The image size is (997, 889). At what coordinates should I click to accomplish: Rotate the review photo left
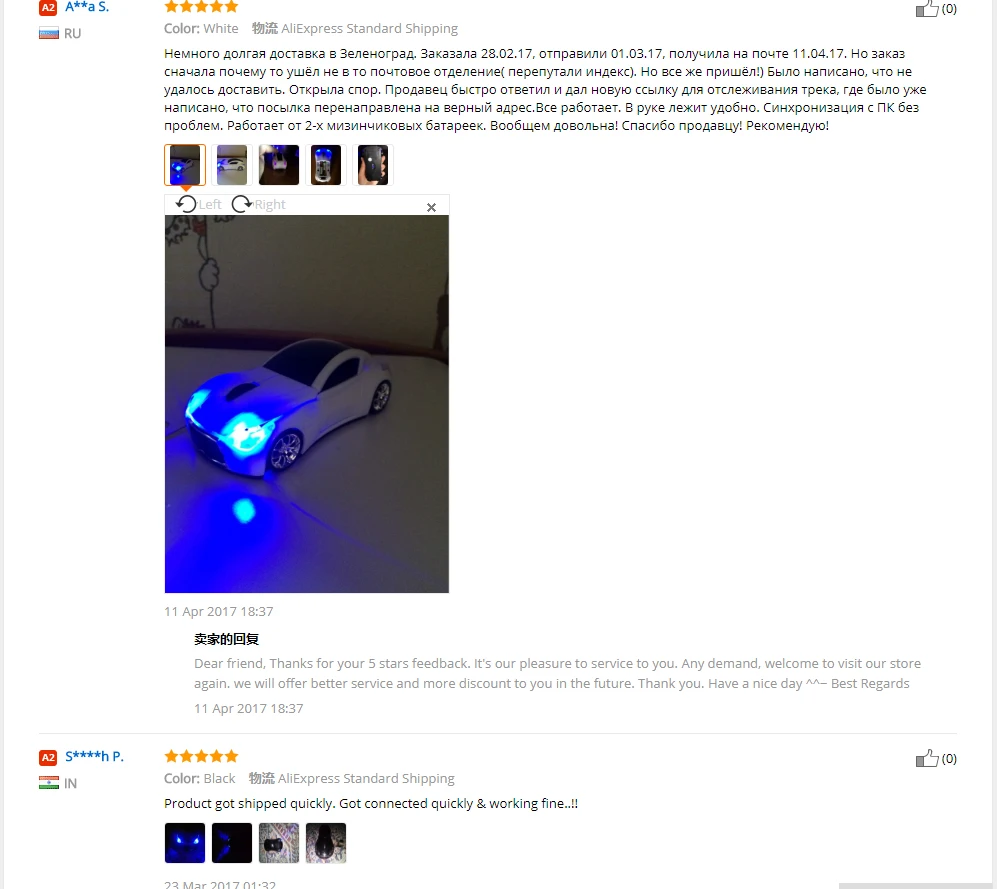[198, 205]
